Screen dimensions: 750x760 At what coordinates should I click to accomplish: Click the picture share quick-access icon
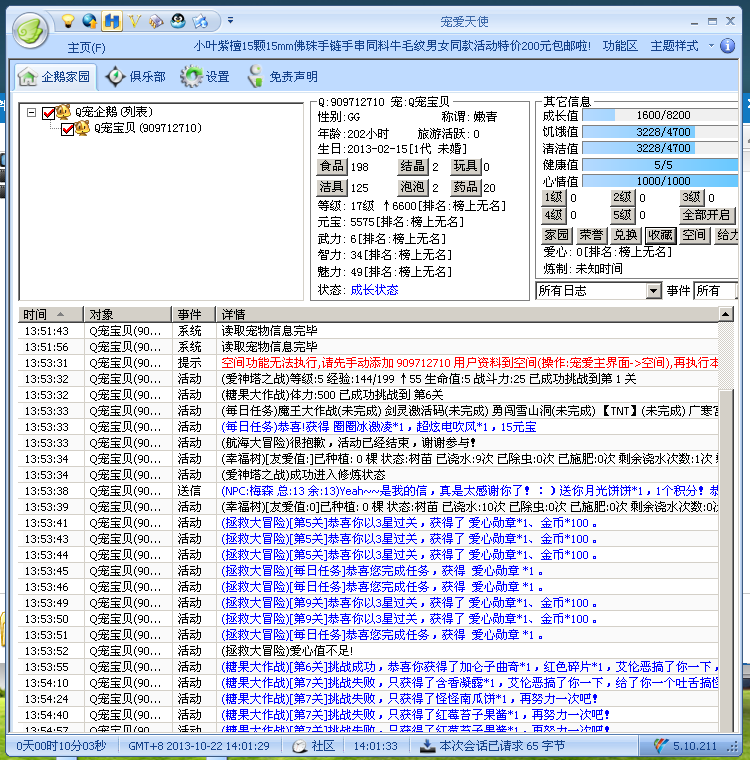(x=200, y=21)
